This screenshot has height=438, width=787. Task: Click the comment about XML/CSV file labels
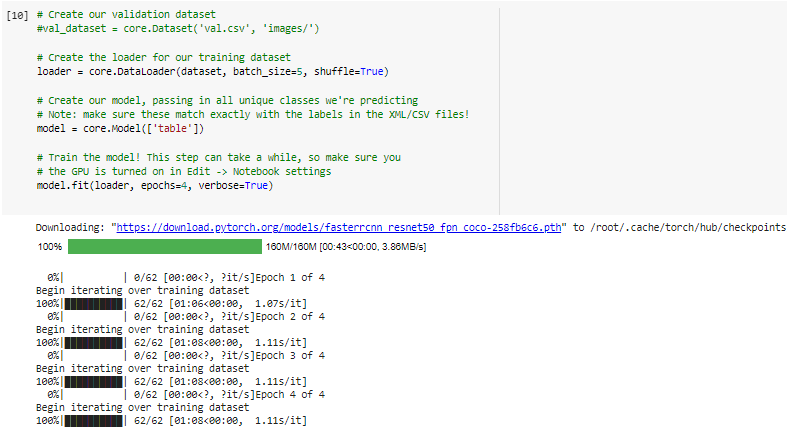[x=253, y=114]
